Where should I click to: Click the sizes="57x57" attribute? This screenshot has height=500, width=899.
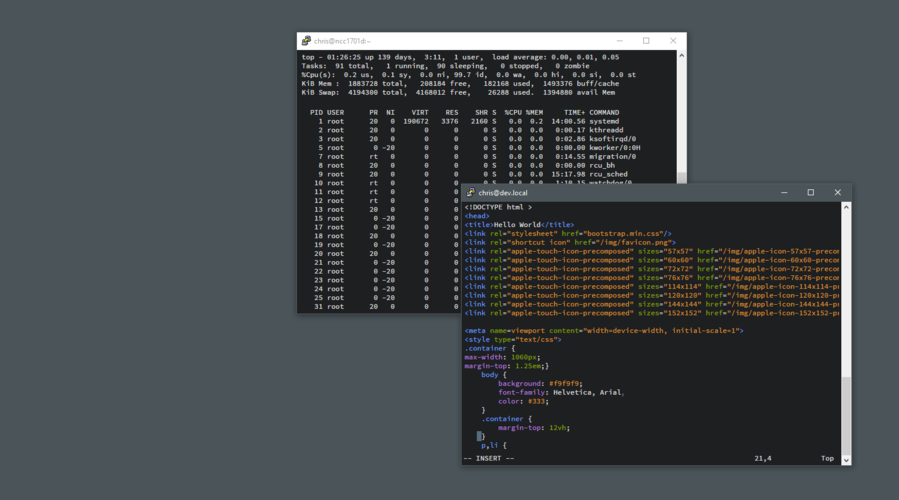pos(665,251)
